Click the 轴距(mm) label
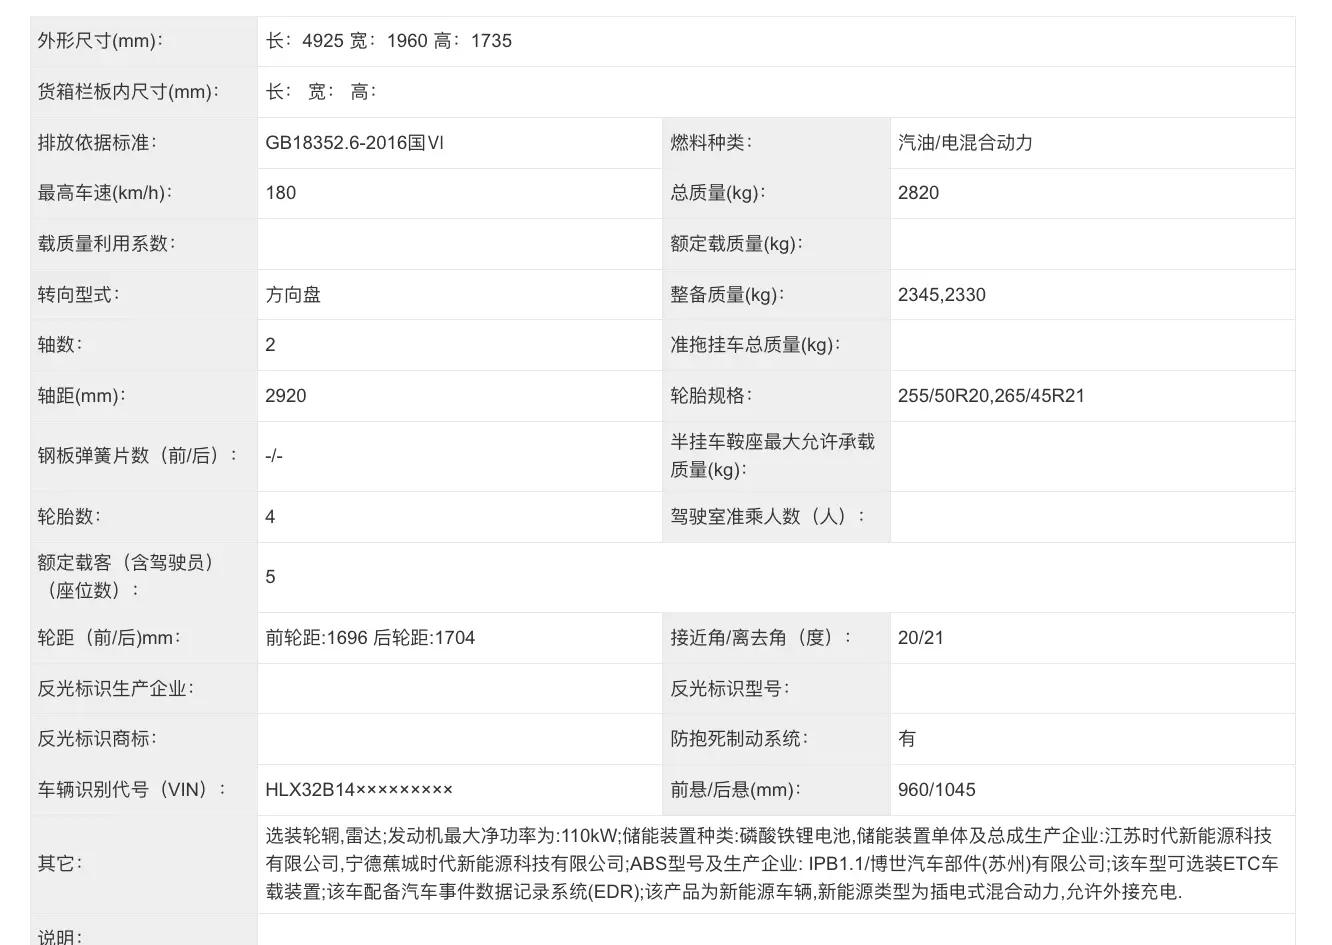Image resolution: width=1332 pixels, height=945 pixels. (x=82, y=396)
